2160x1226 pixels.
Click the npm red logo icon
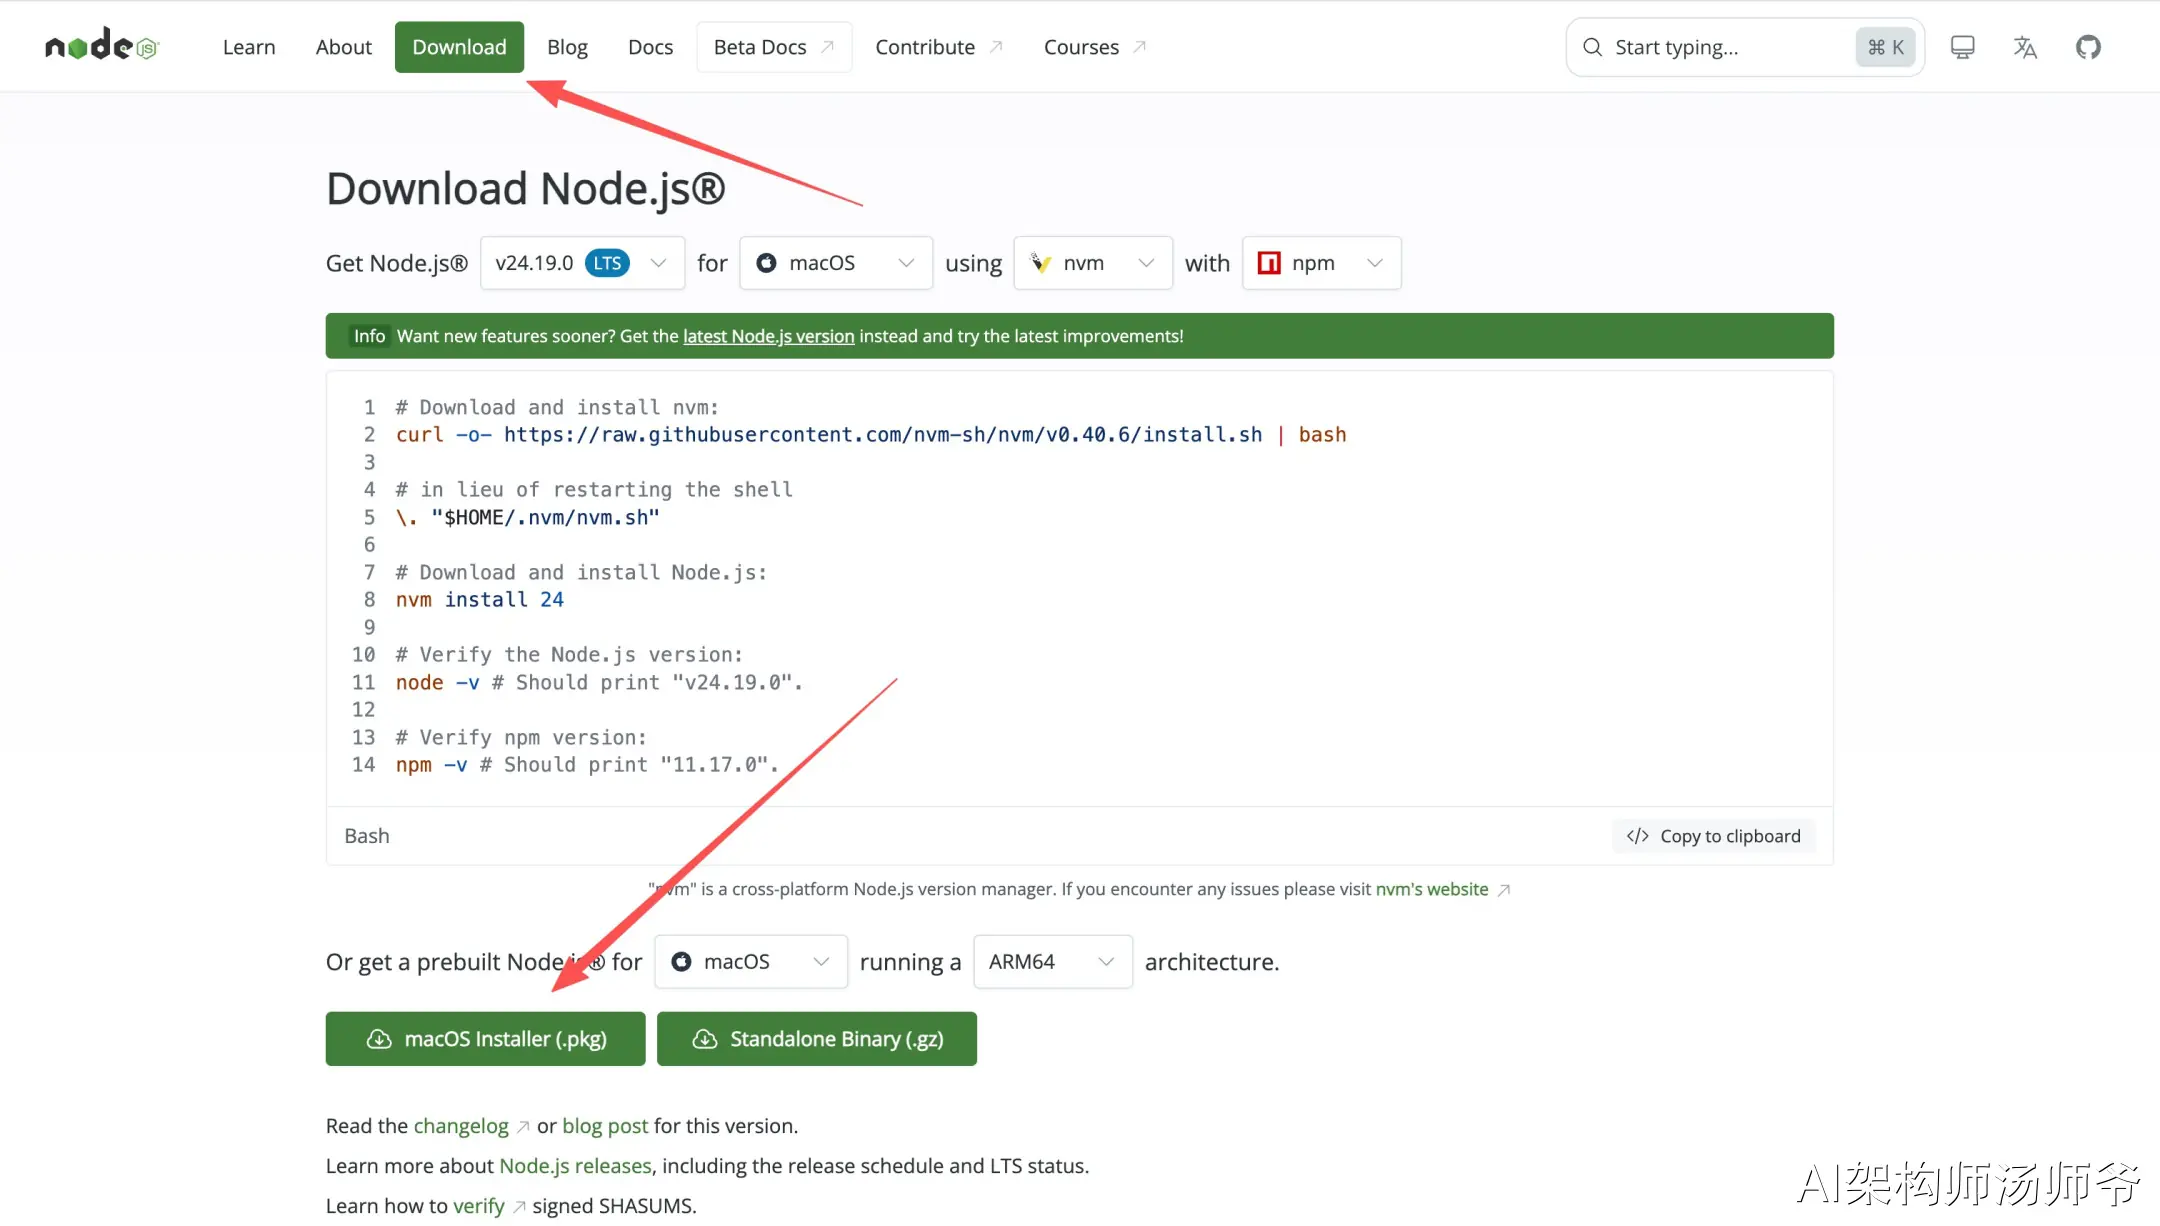[1269, 263]
